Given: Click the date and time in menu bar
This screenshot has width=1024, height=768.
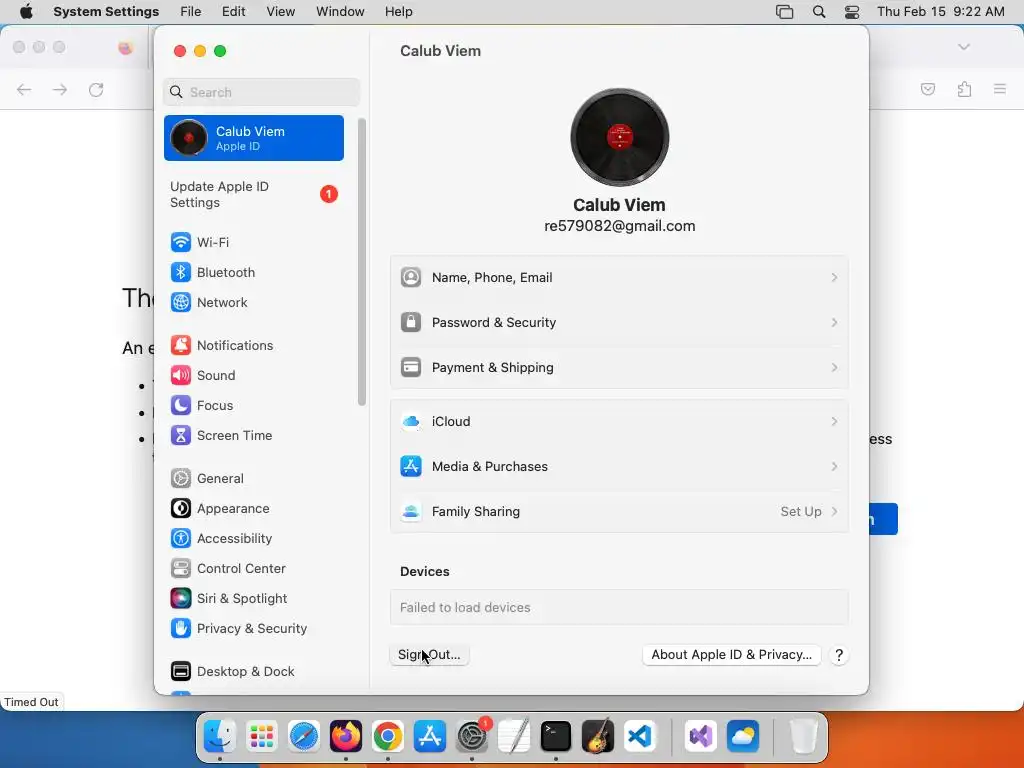Looking at the screenshot, I should click(x=940, y=12).
